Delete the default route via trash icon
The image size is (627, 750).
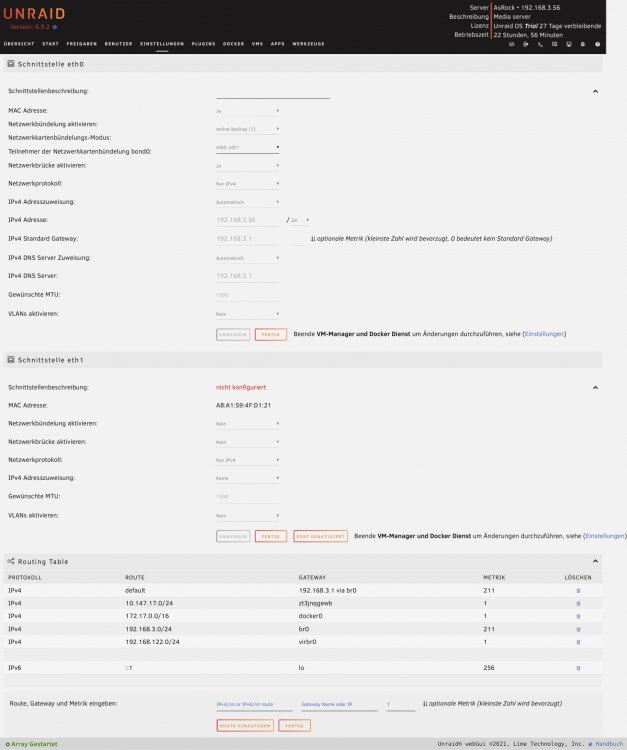578,591
